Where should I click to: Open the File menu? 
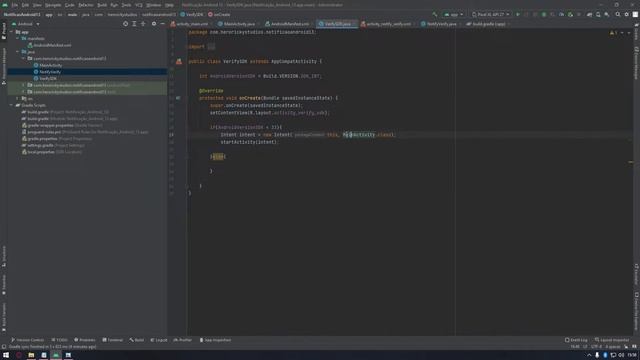(x=15, y=5)
